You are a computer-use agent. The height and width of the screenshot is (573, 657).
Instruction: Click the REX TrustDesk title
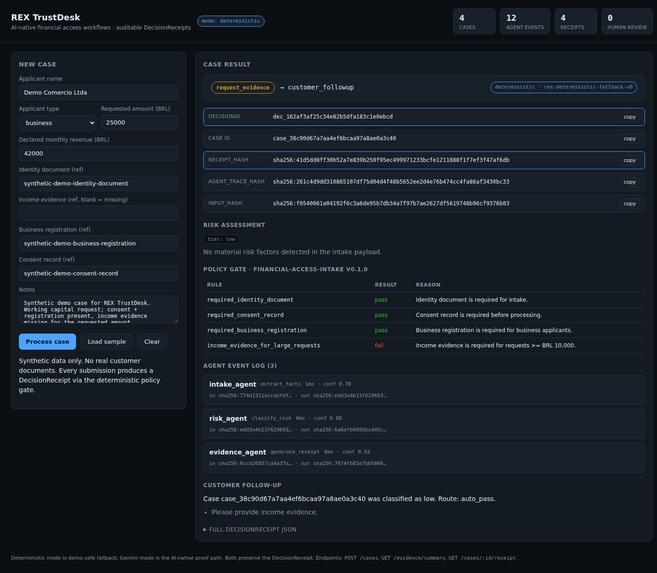[x=45, y=17]
